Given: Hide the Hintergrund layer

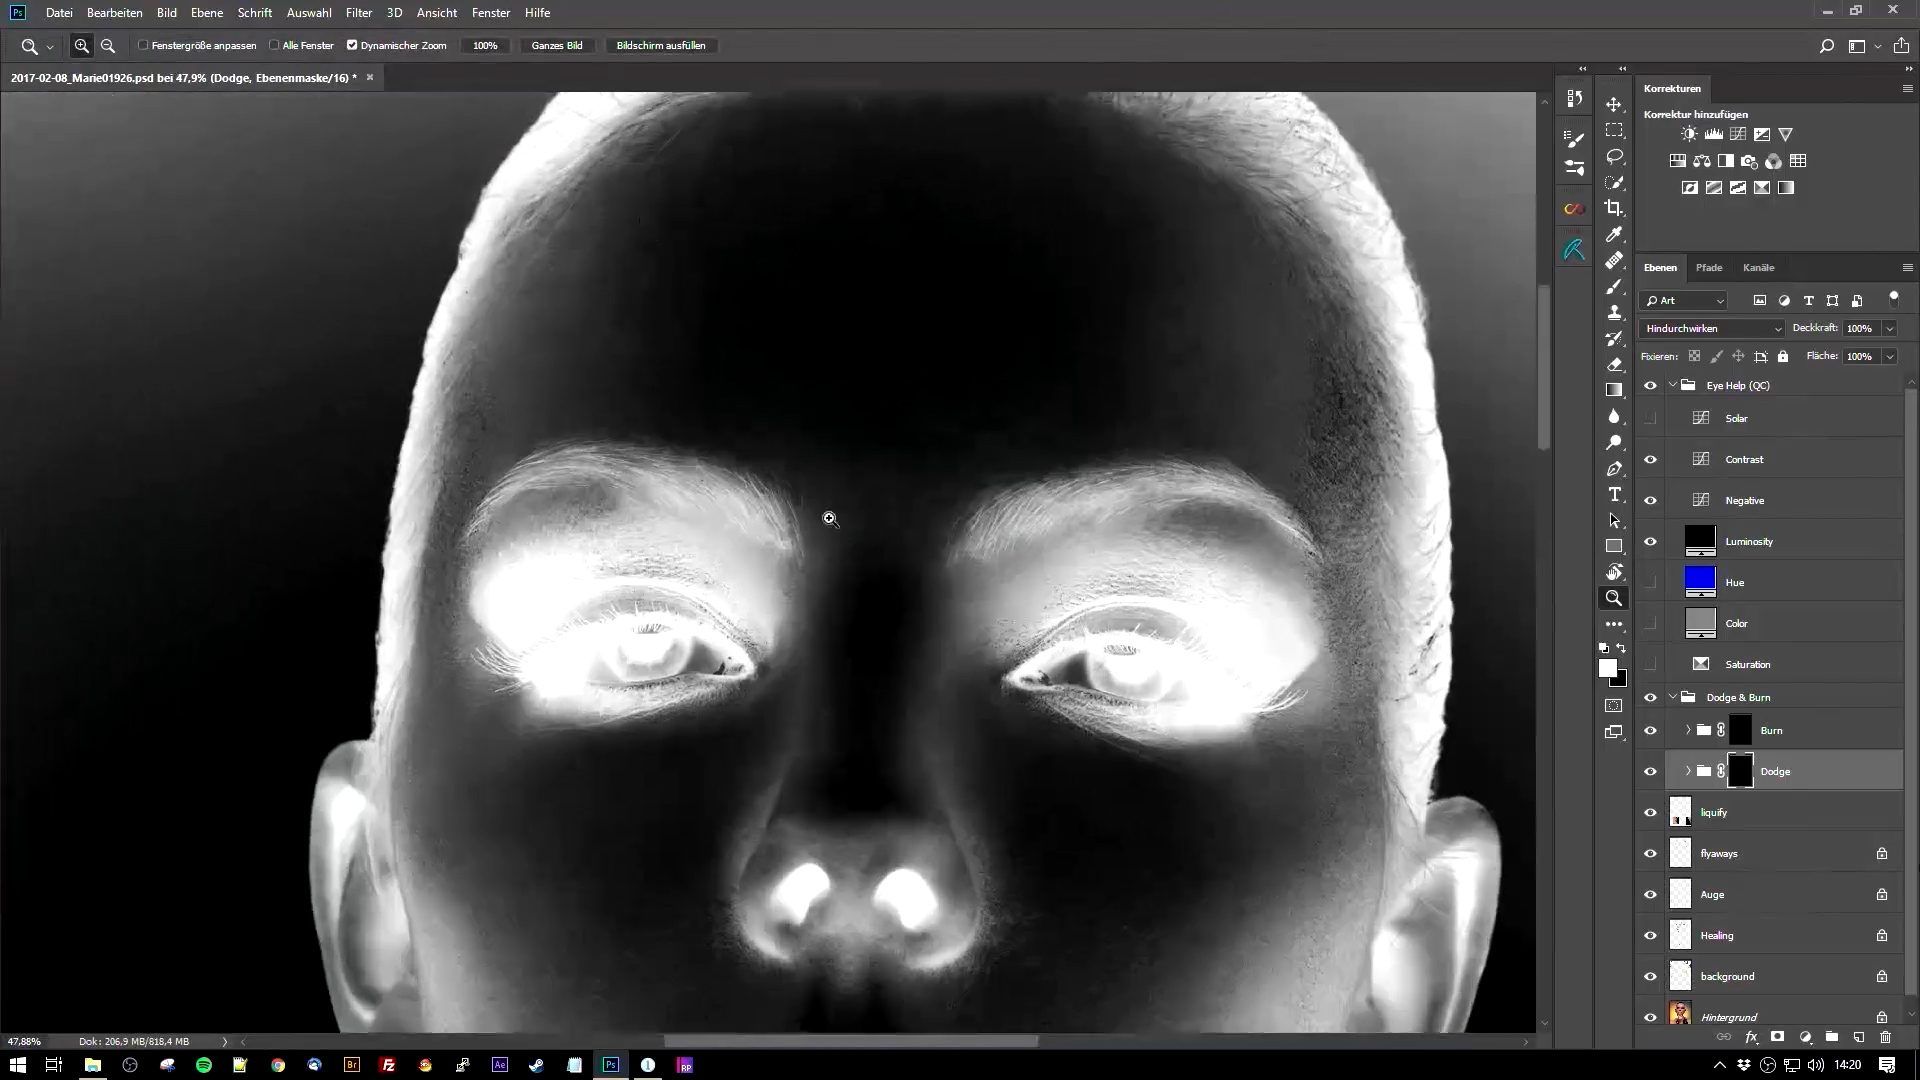Looking at the screenshot, I should (x=1650, y=1017).
